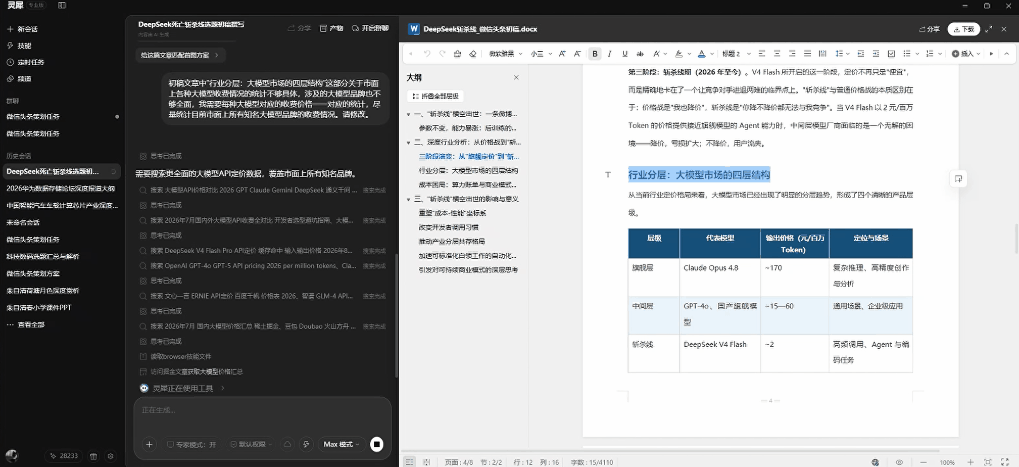The height and width of the screenshot is (467, 1019).
Task: Justify text alignment icon
Action: 807,54
